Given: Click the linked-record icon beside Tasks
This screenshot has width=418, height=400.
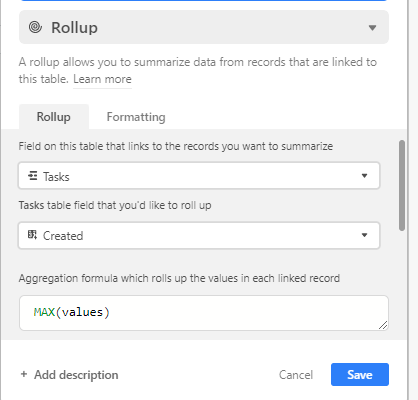Looking at the screenshot, I should pos(33,176).
